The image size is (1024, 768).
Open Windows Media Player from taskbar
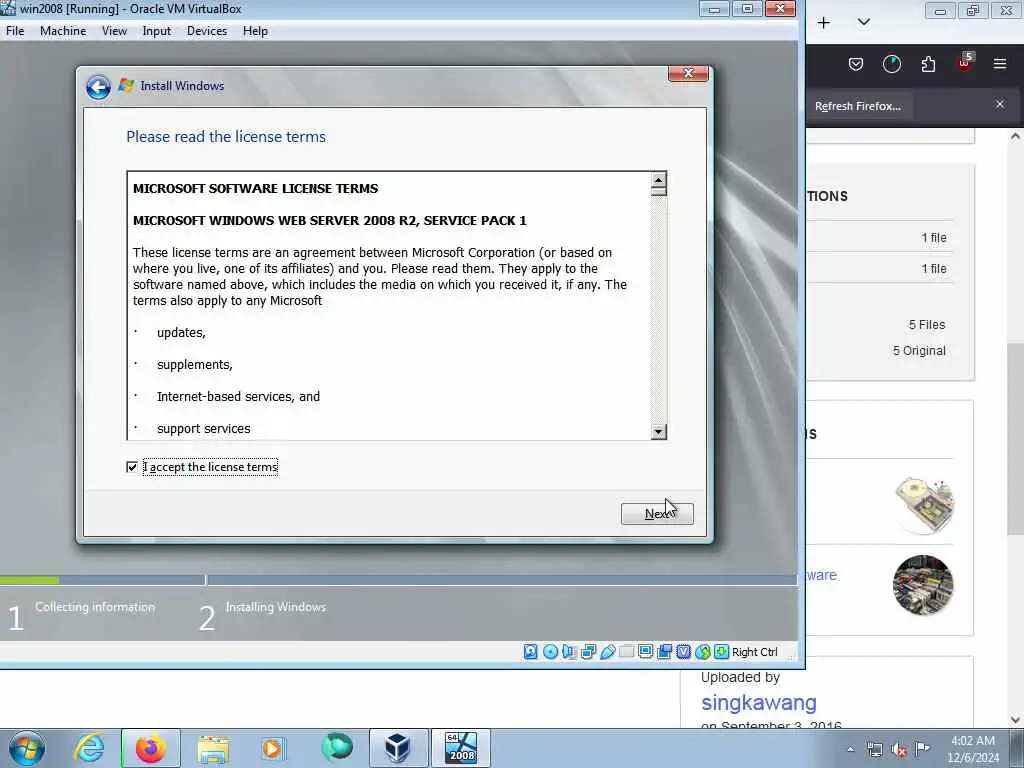[x=273, y=748]
